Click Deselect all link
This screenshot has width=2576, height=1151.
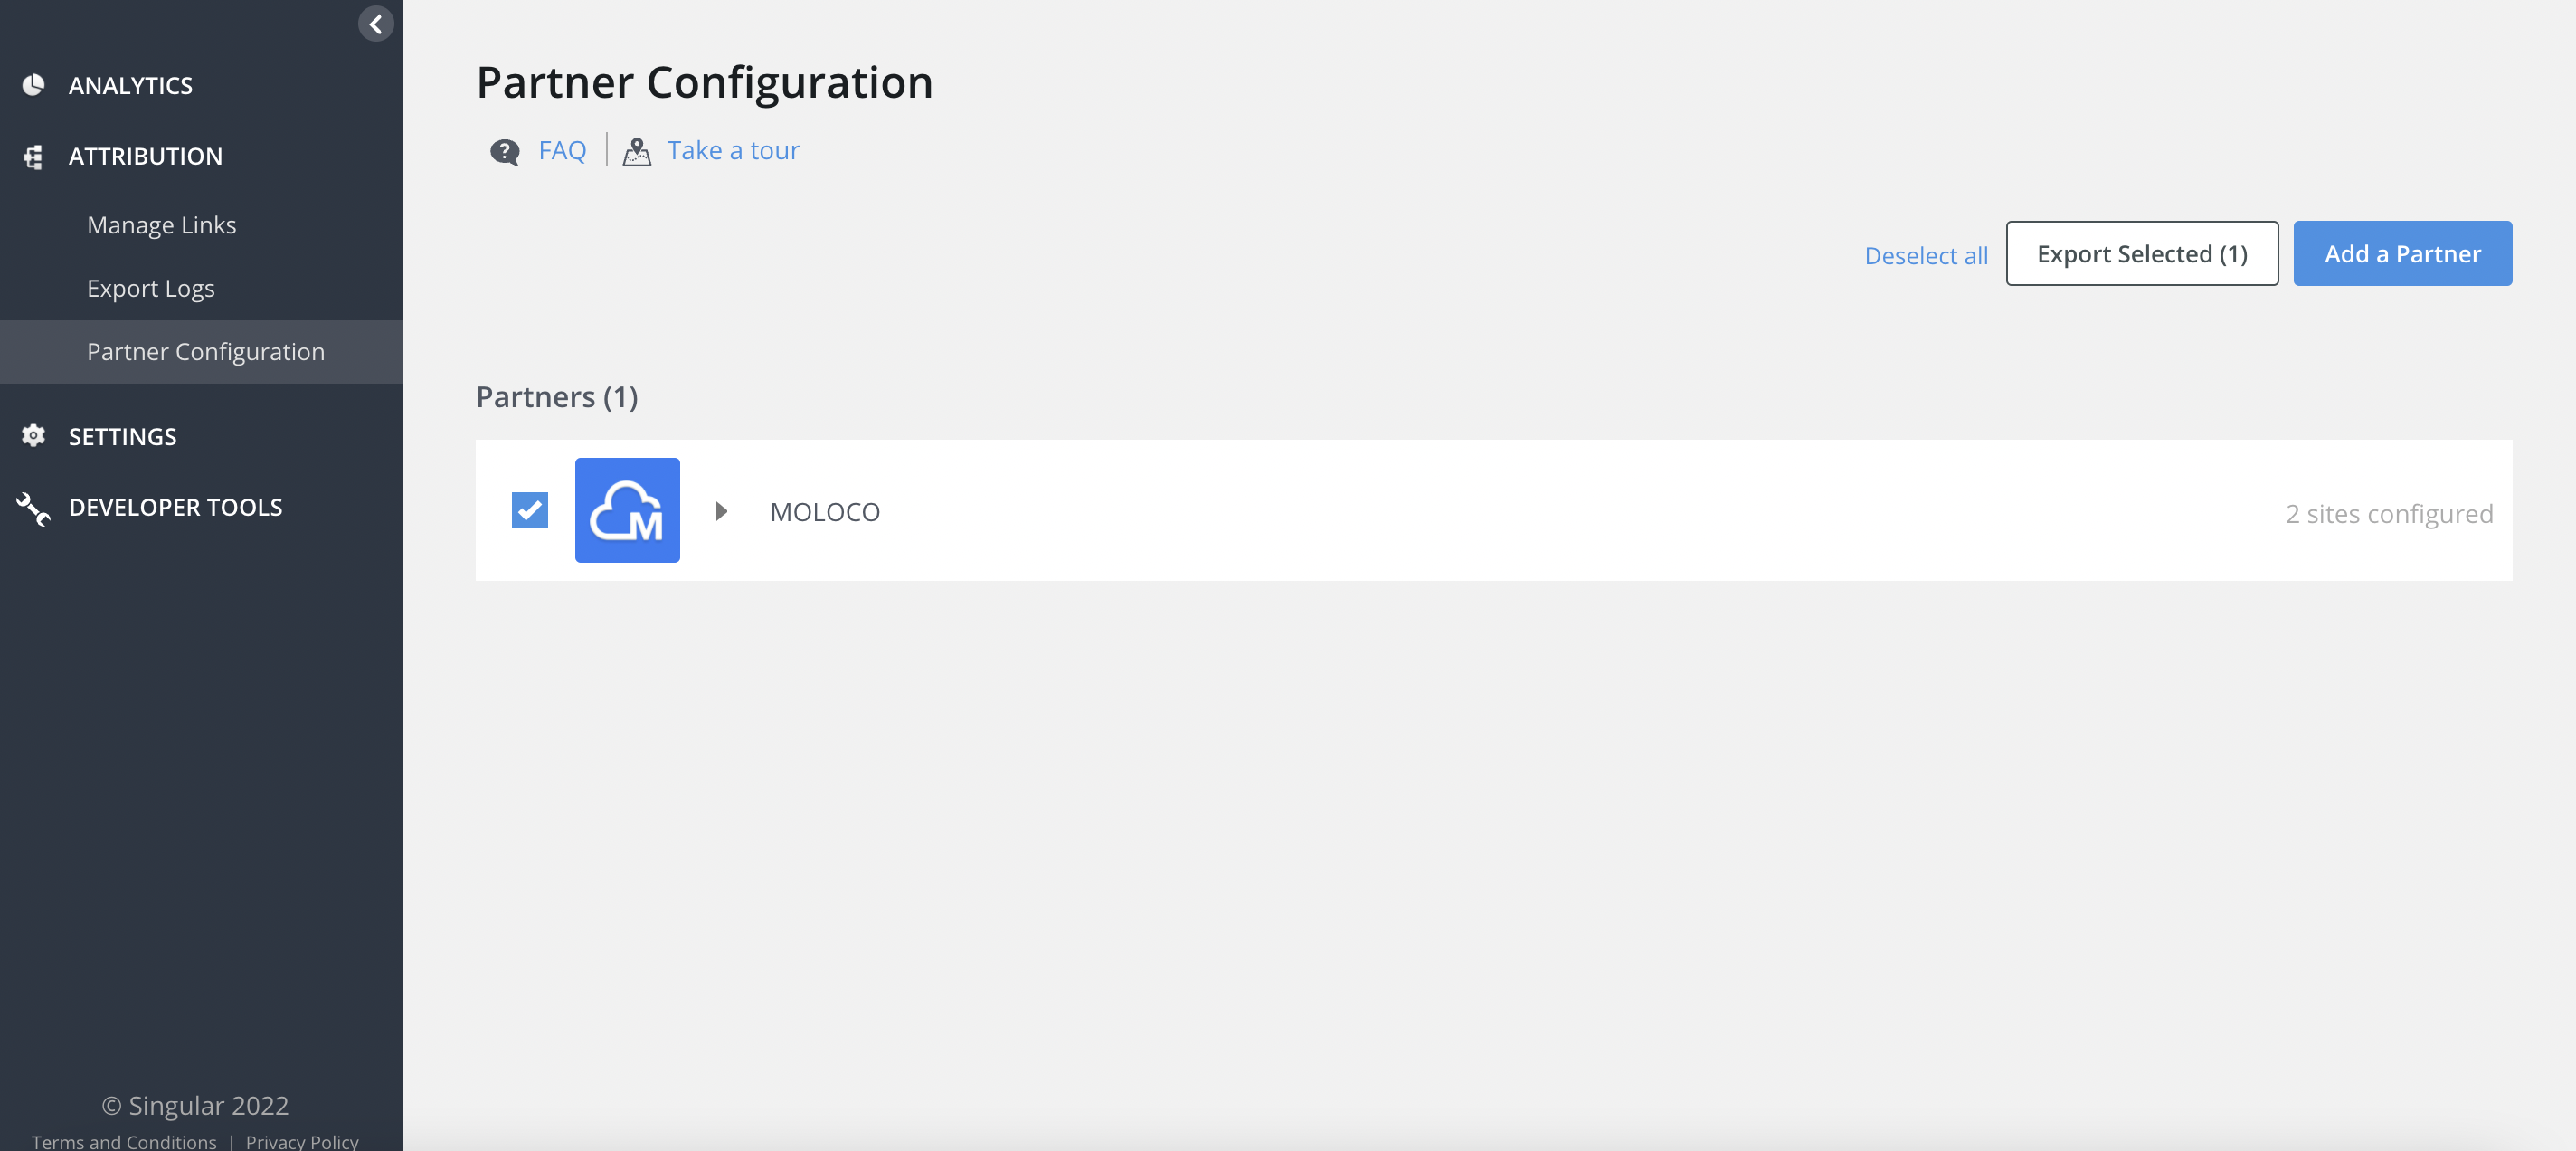(1925, 256)
